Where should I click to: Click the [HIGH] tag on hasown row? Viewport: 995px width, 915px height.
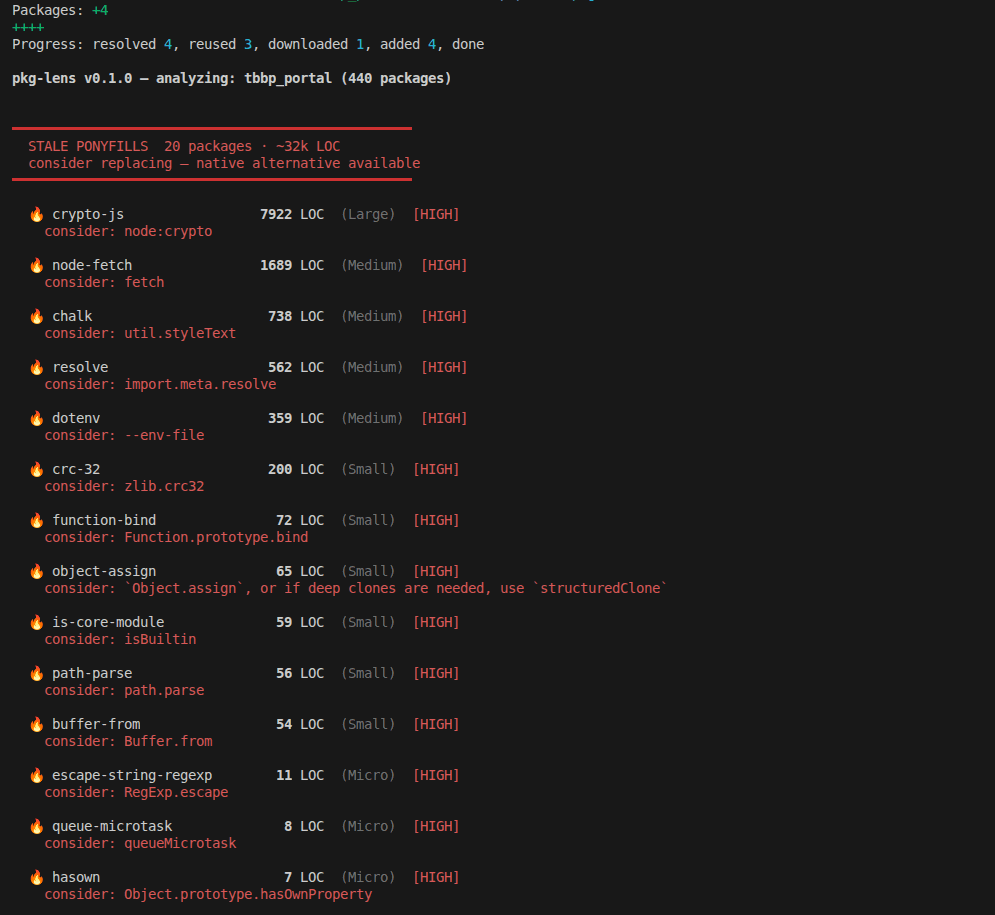[x=436, y=877]
